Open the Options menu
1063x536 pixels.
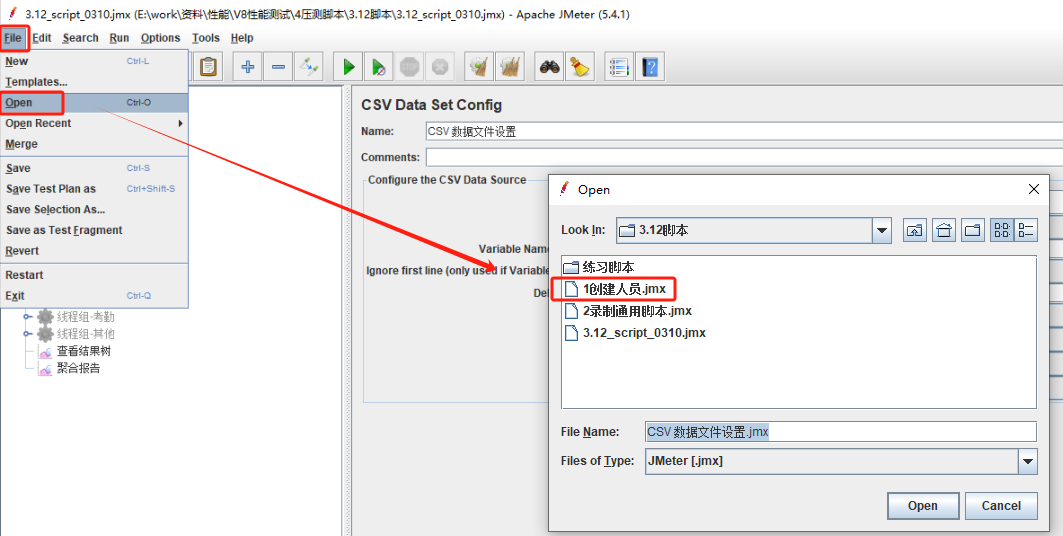click(160, 38)
